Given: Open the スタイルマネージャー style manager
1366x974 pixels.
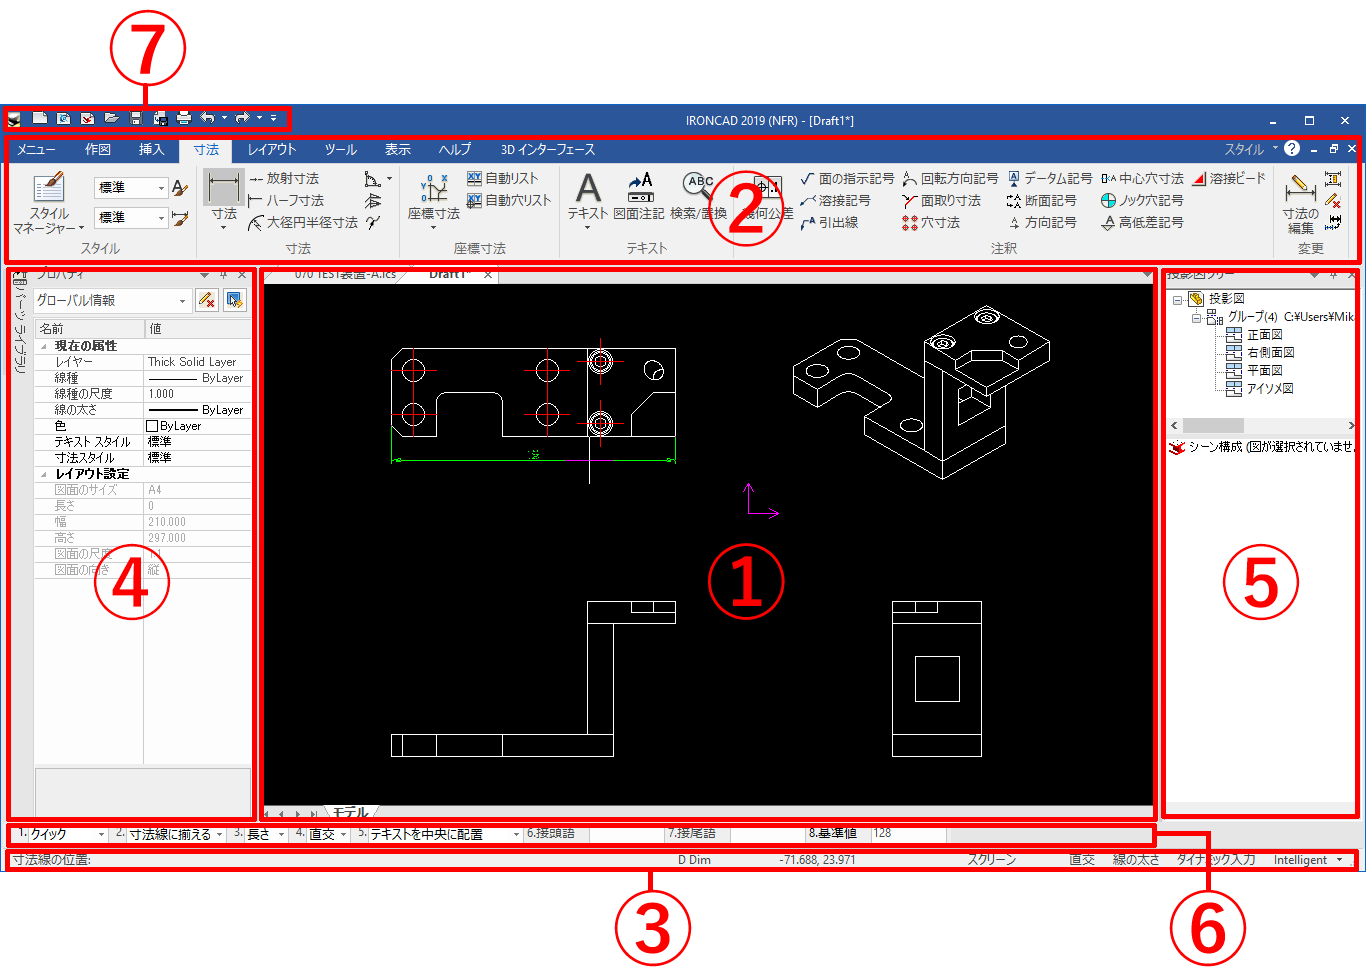Looking at the screenshot, I should (x=48, y=203).
